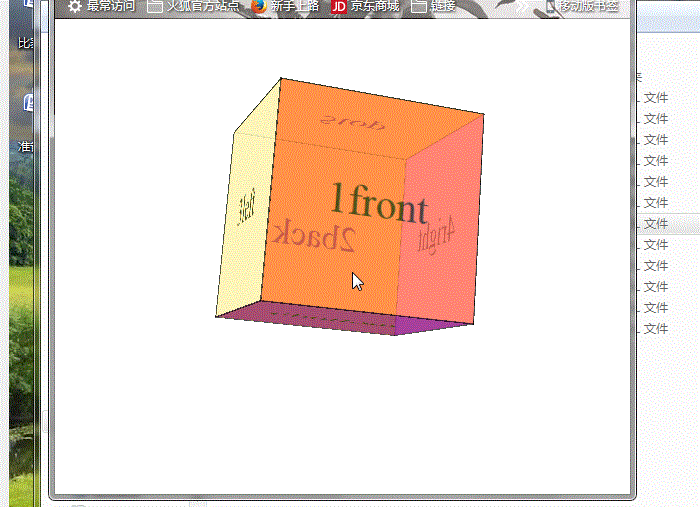Expand the bookmarks overflow chevron
700x507 pixels.
point(521,6)
